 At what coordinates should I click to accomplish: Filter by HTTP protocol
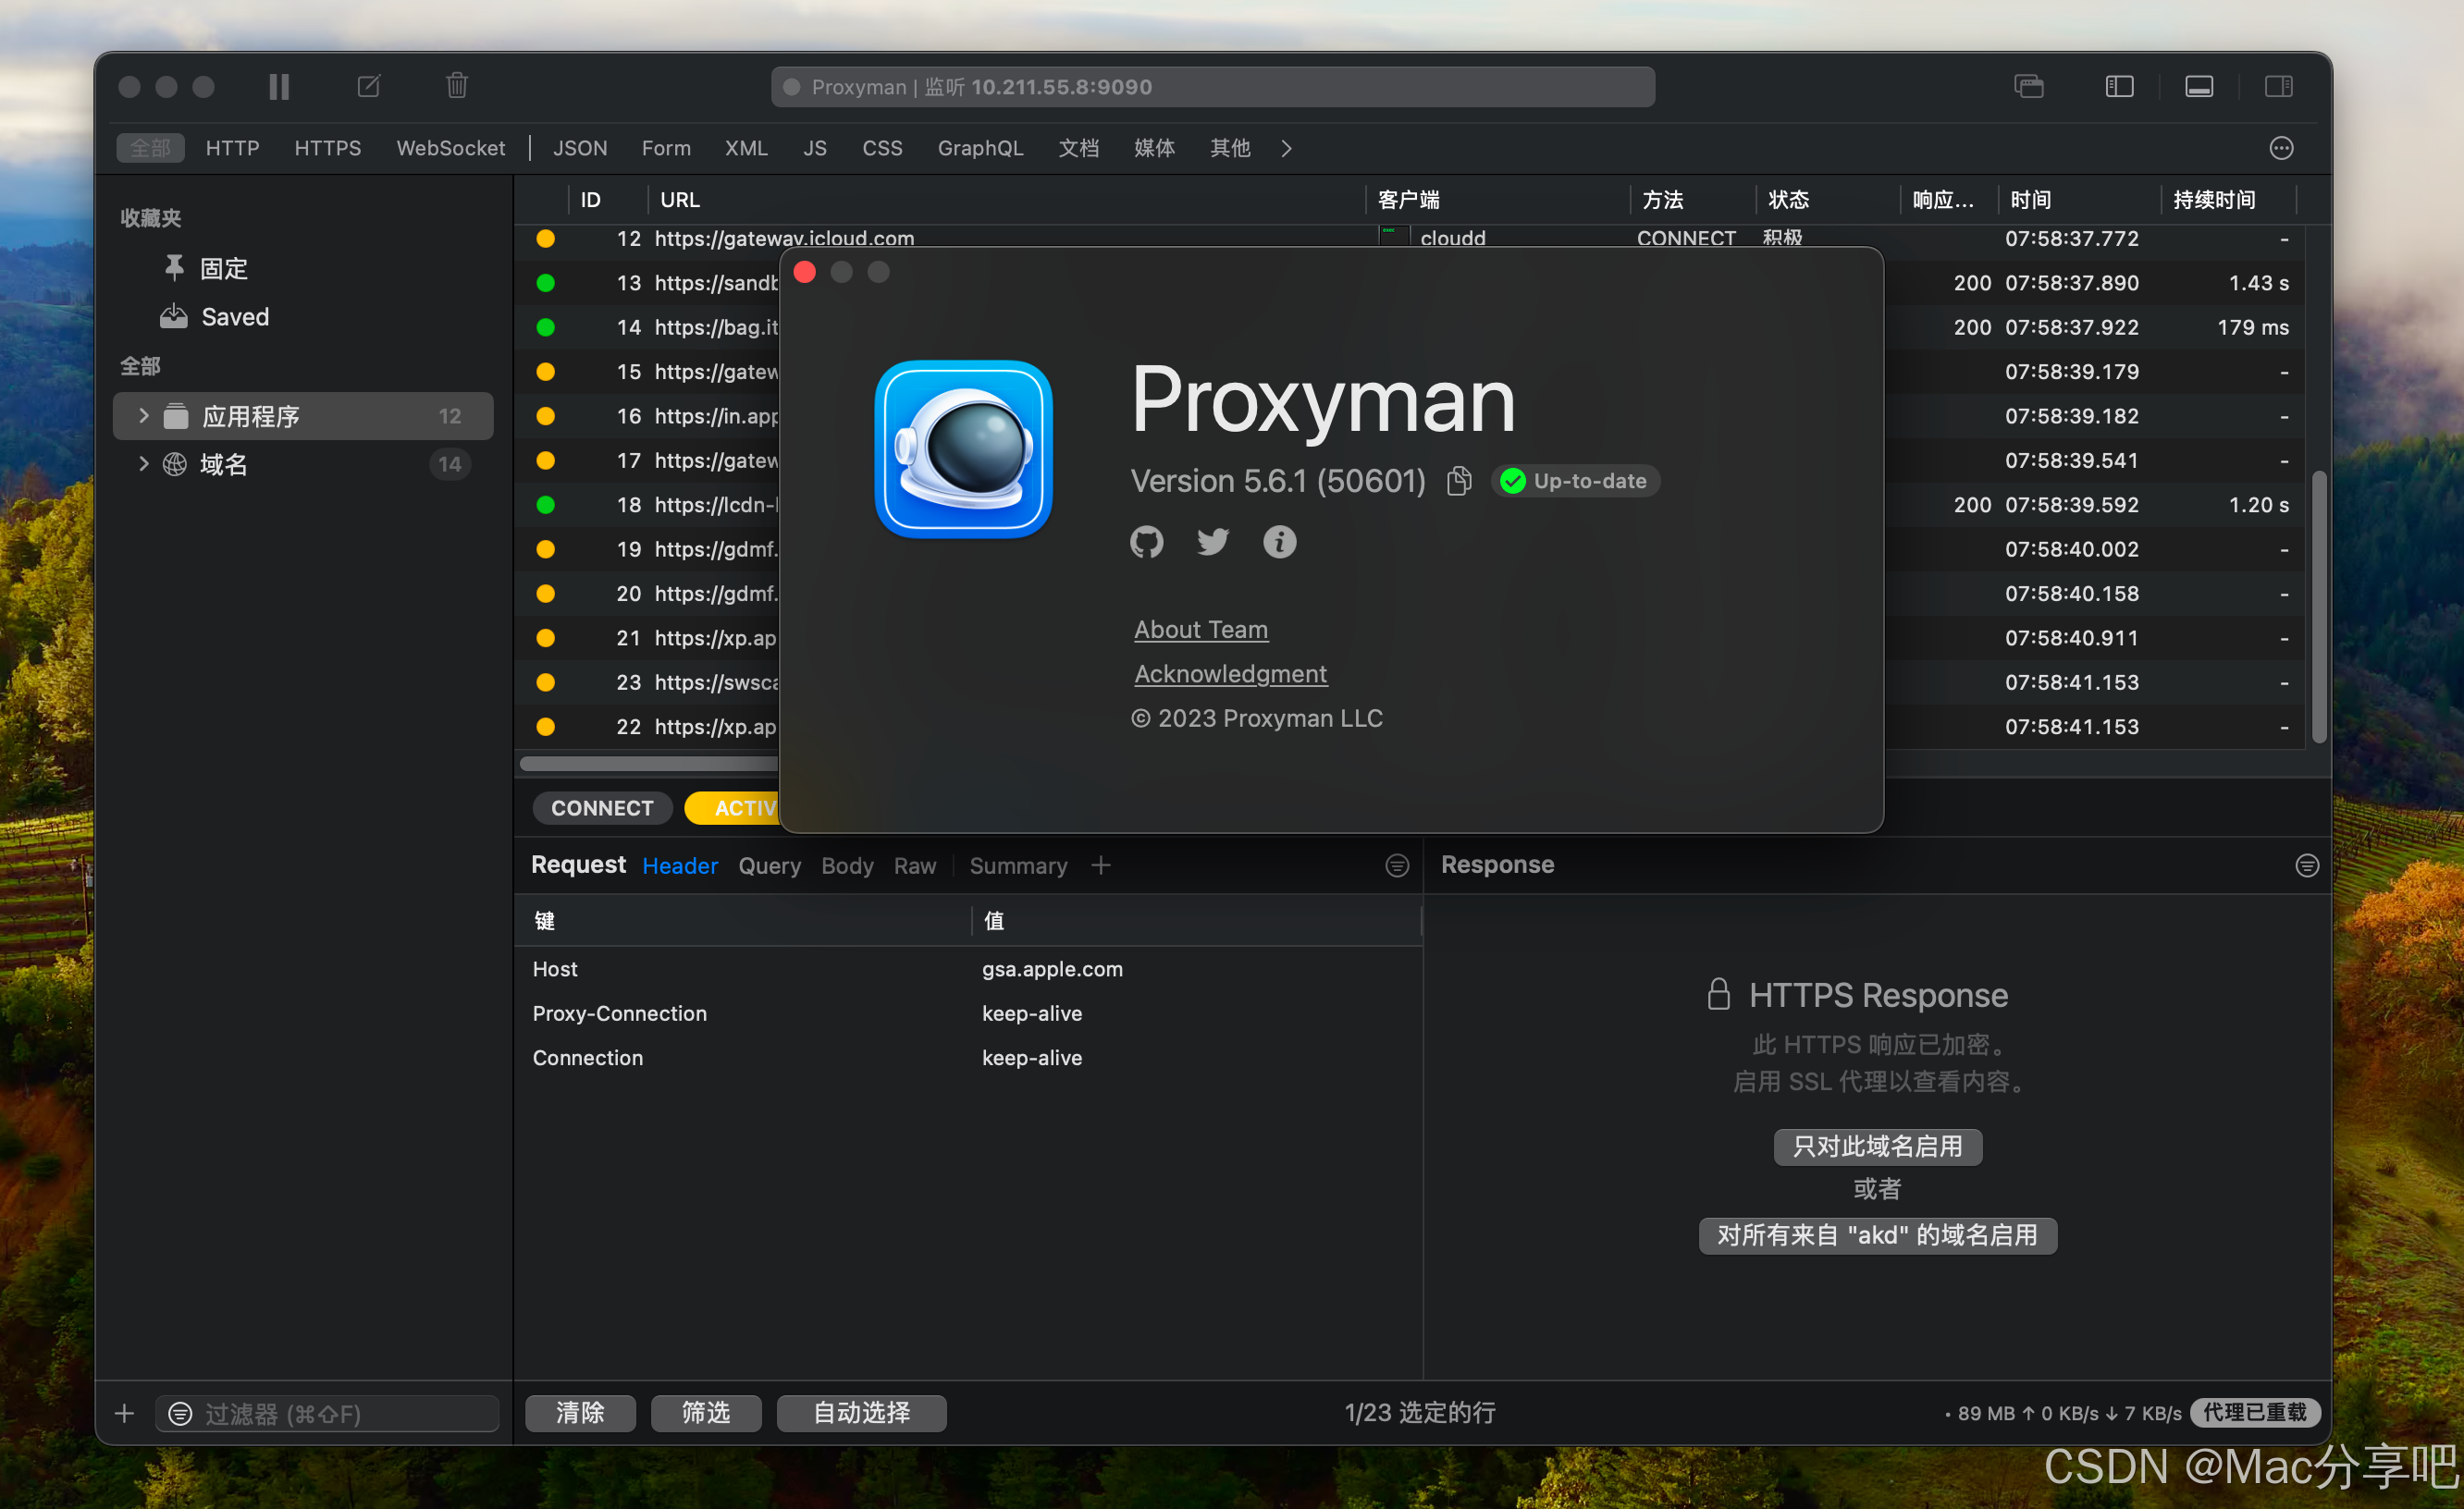232,148
